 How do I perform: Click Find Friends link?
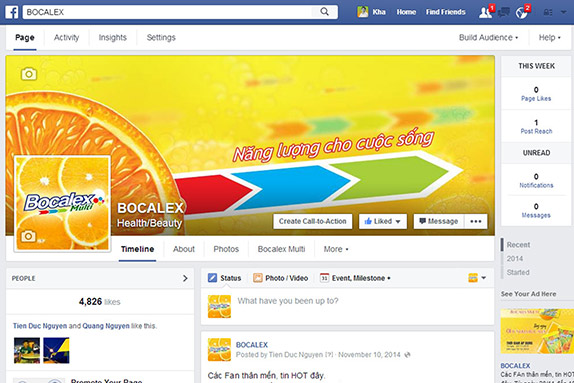(x=446, y=12)
